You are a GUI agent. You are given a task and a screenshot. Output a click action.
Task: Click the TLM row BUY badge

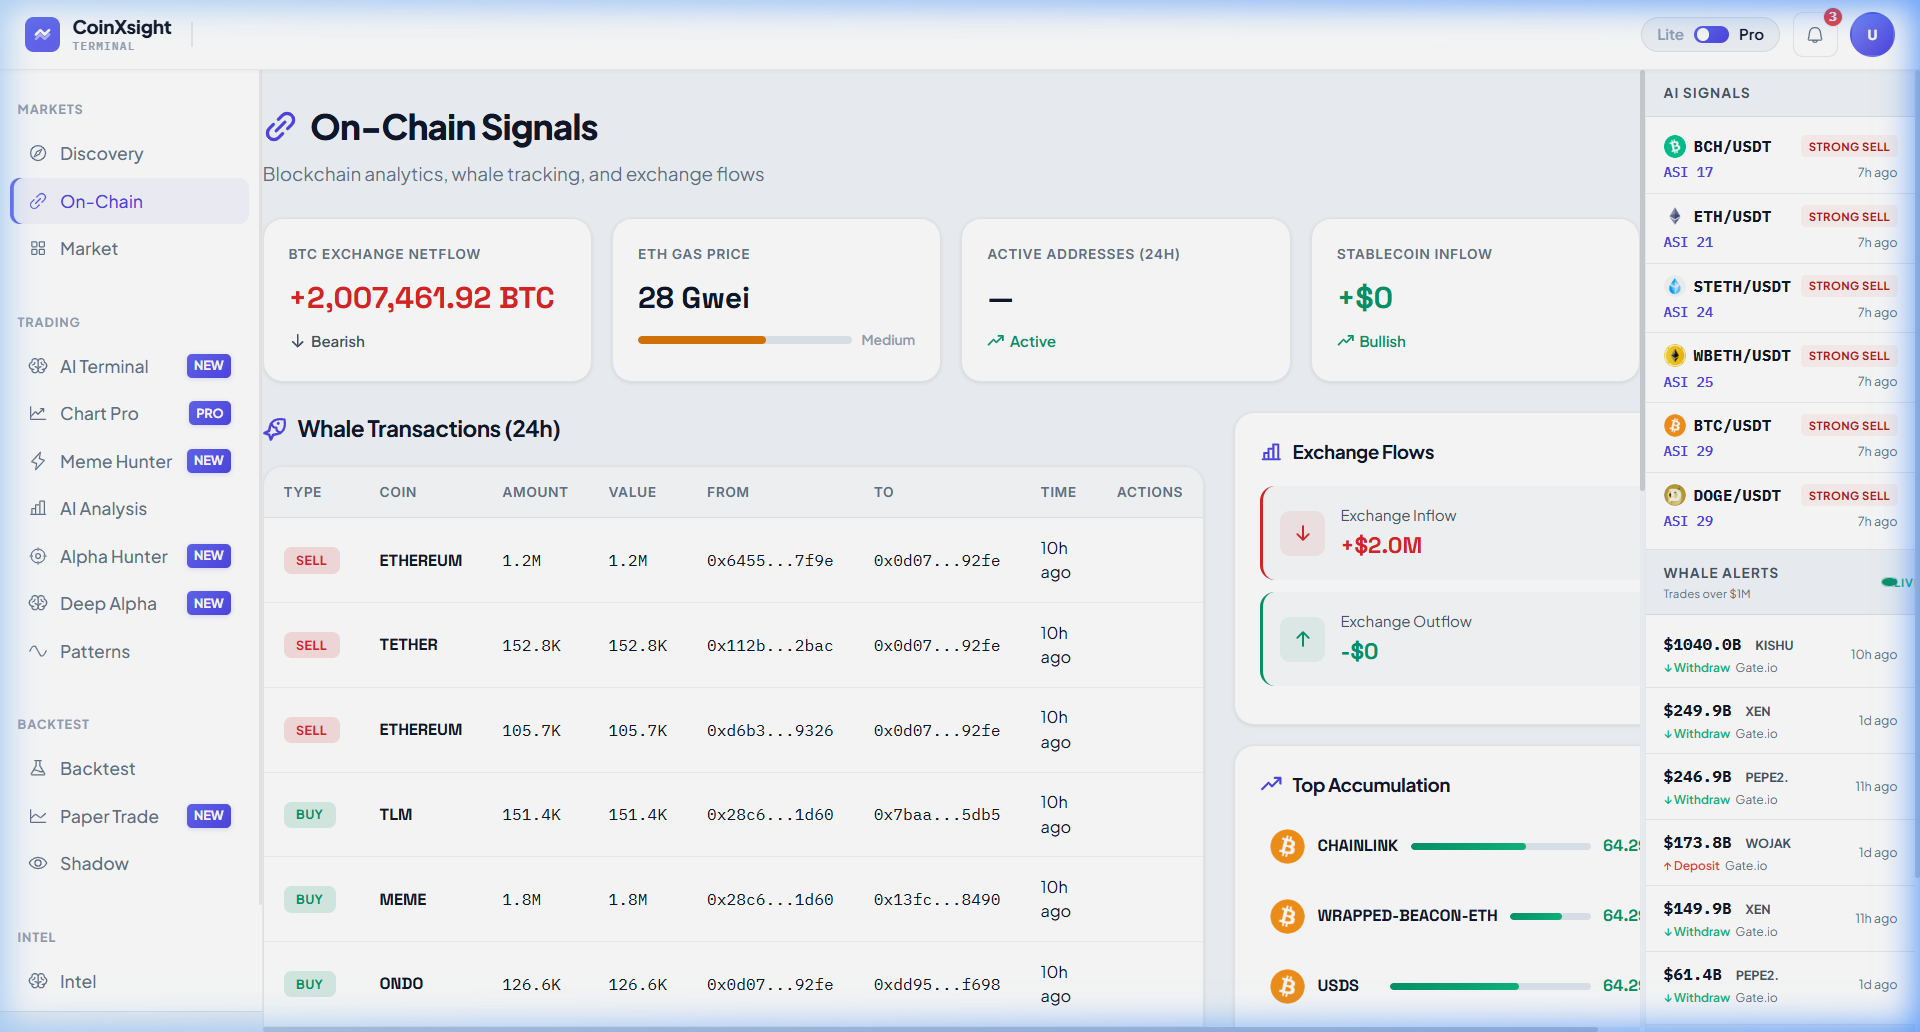[310, 815]
